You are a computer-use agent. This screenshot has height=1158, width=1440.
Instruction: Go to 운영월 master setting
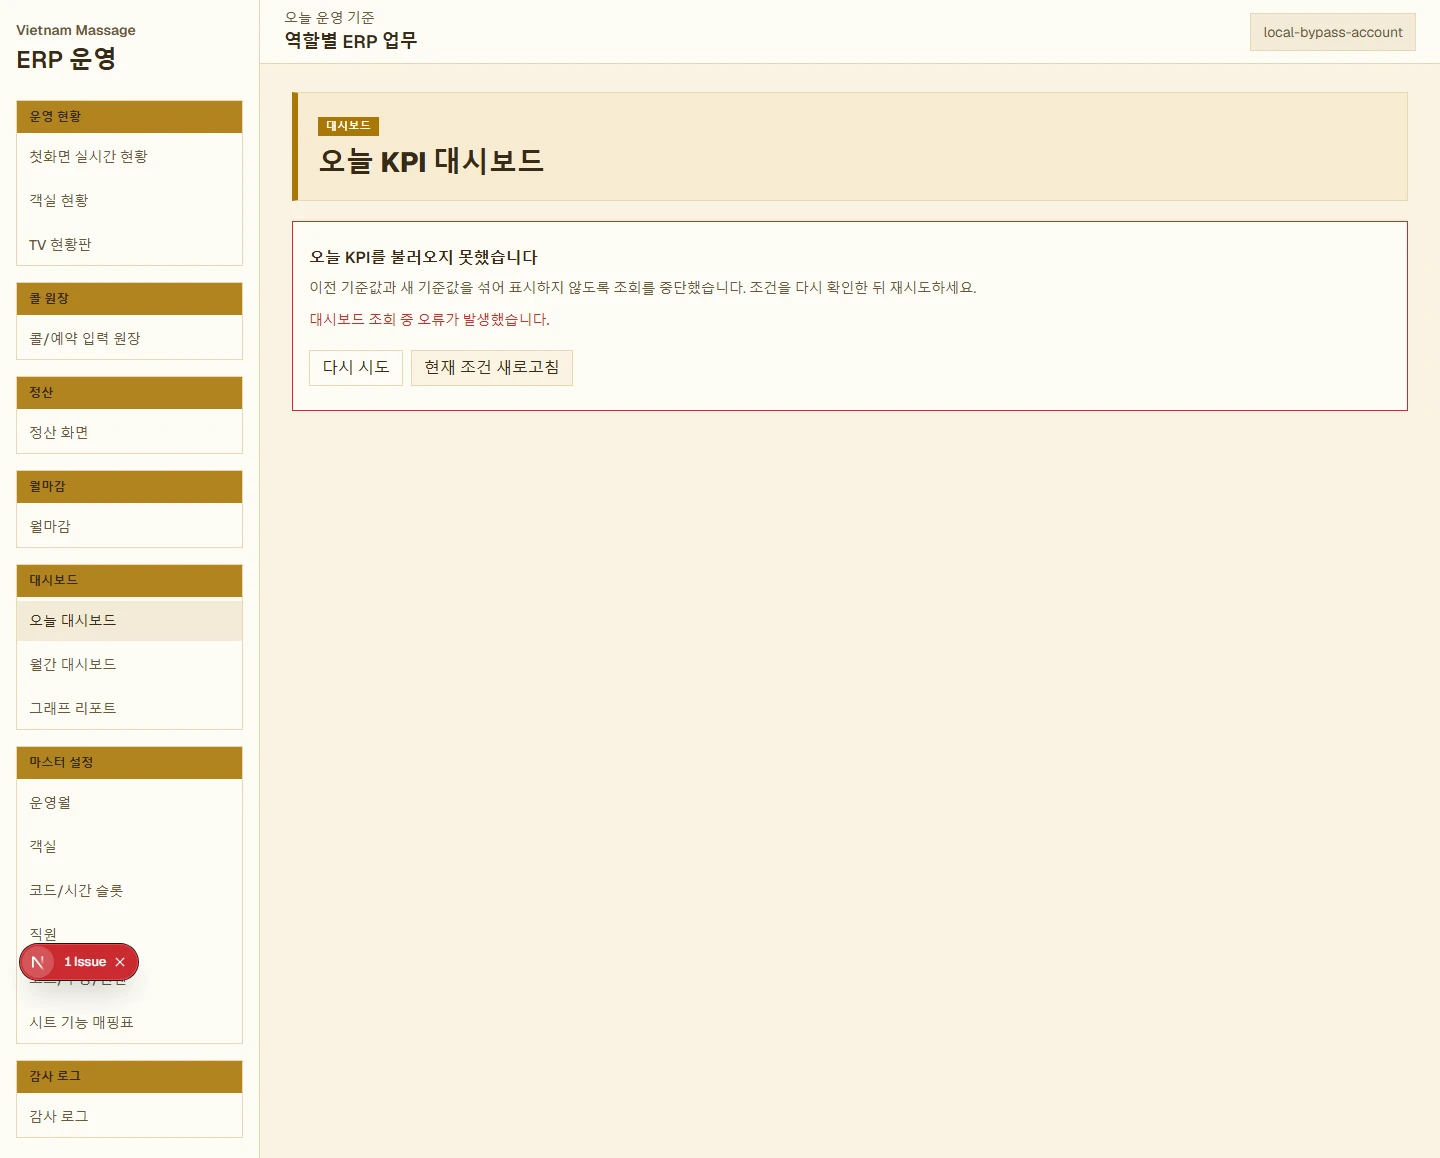coord(129,802)
